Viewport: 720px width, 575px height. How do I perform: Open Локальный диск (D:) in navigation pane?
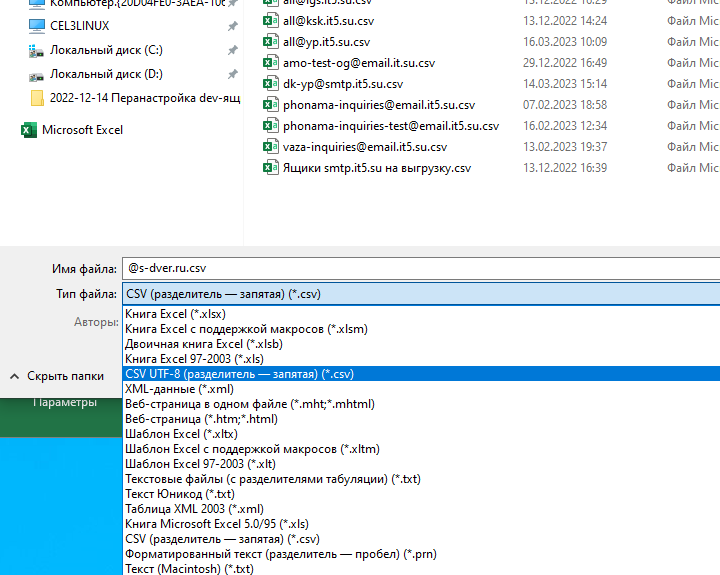(106, 74)
